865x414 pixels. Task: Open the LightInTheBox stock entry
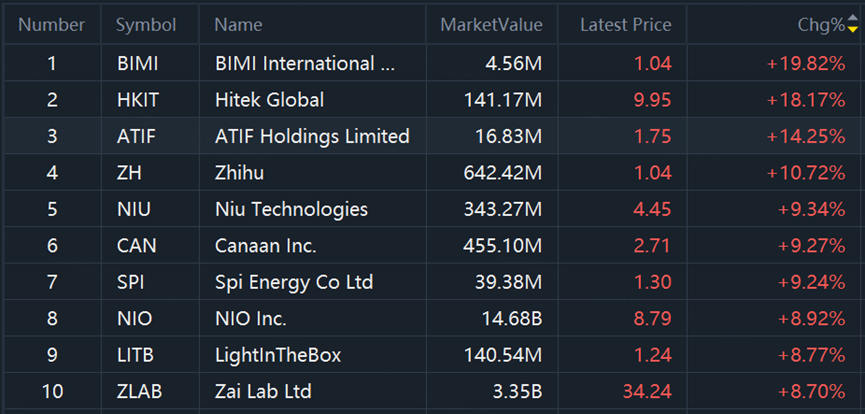coord(277,355)
